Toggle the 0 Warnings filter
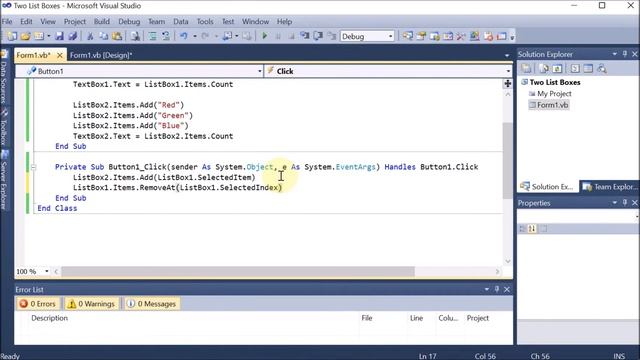The width and height of the screenshot is (640, 360). point(91,304)
